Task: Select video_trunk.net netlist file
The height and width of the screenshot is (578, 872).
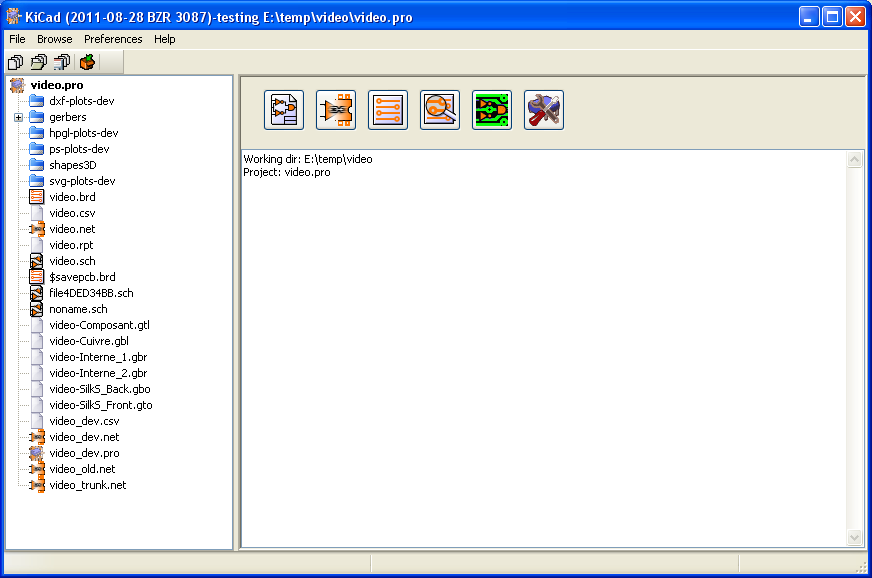Action: click(x=87, y=485)
